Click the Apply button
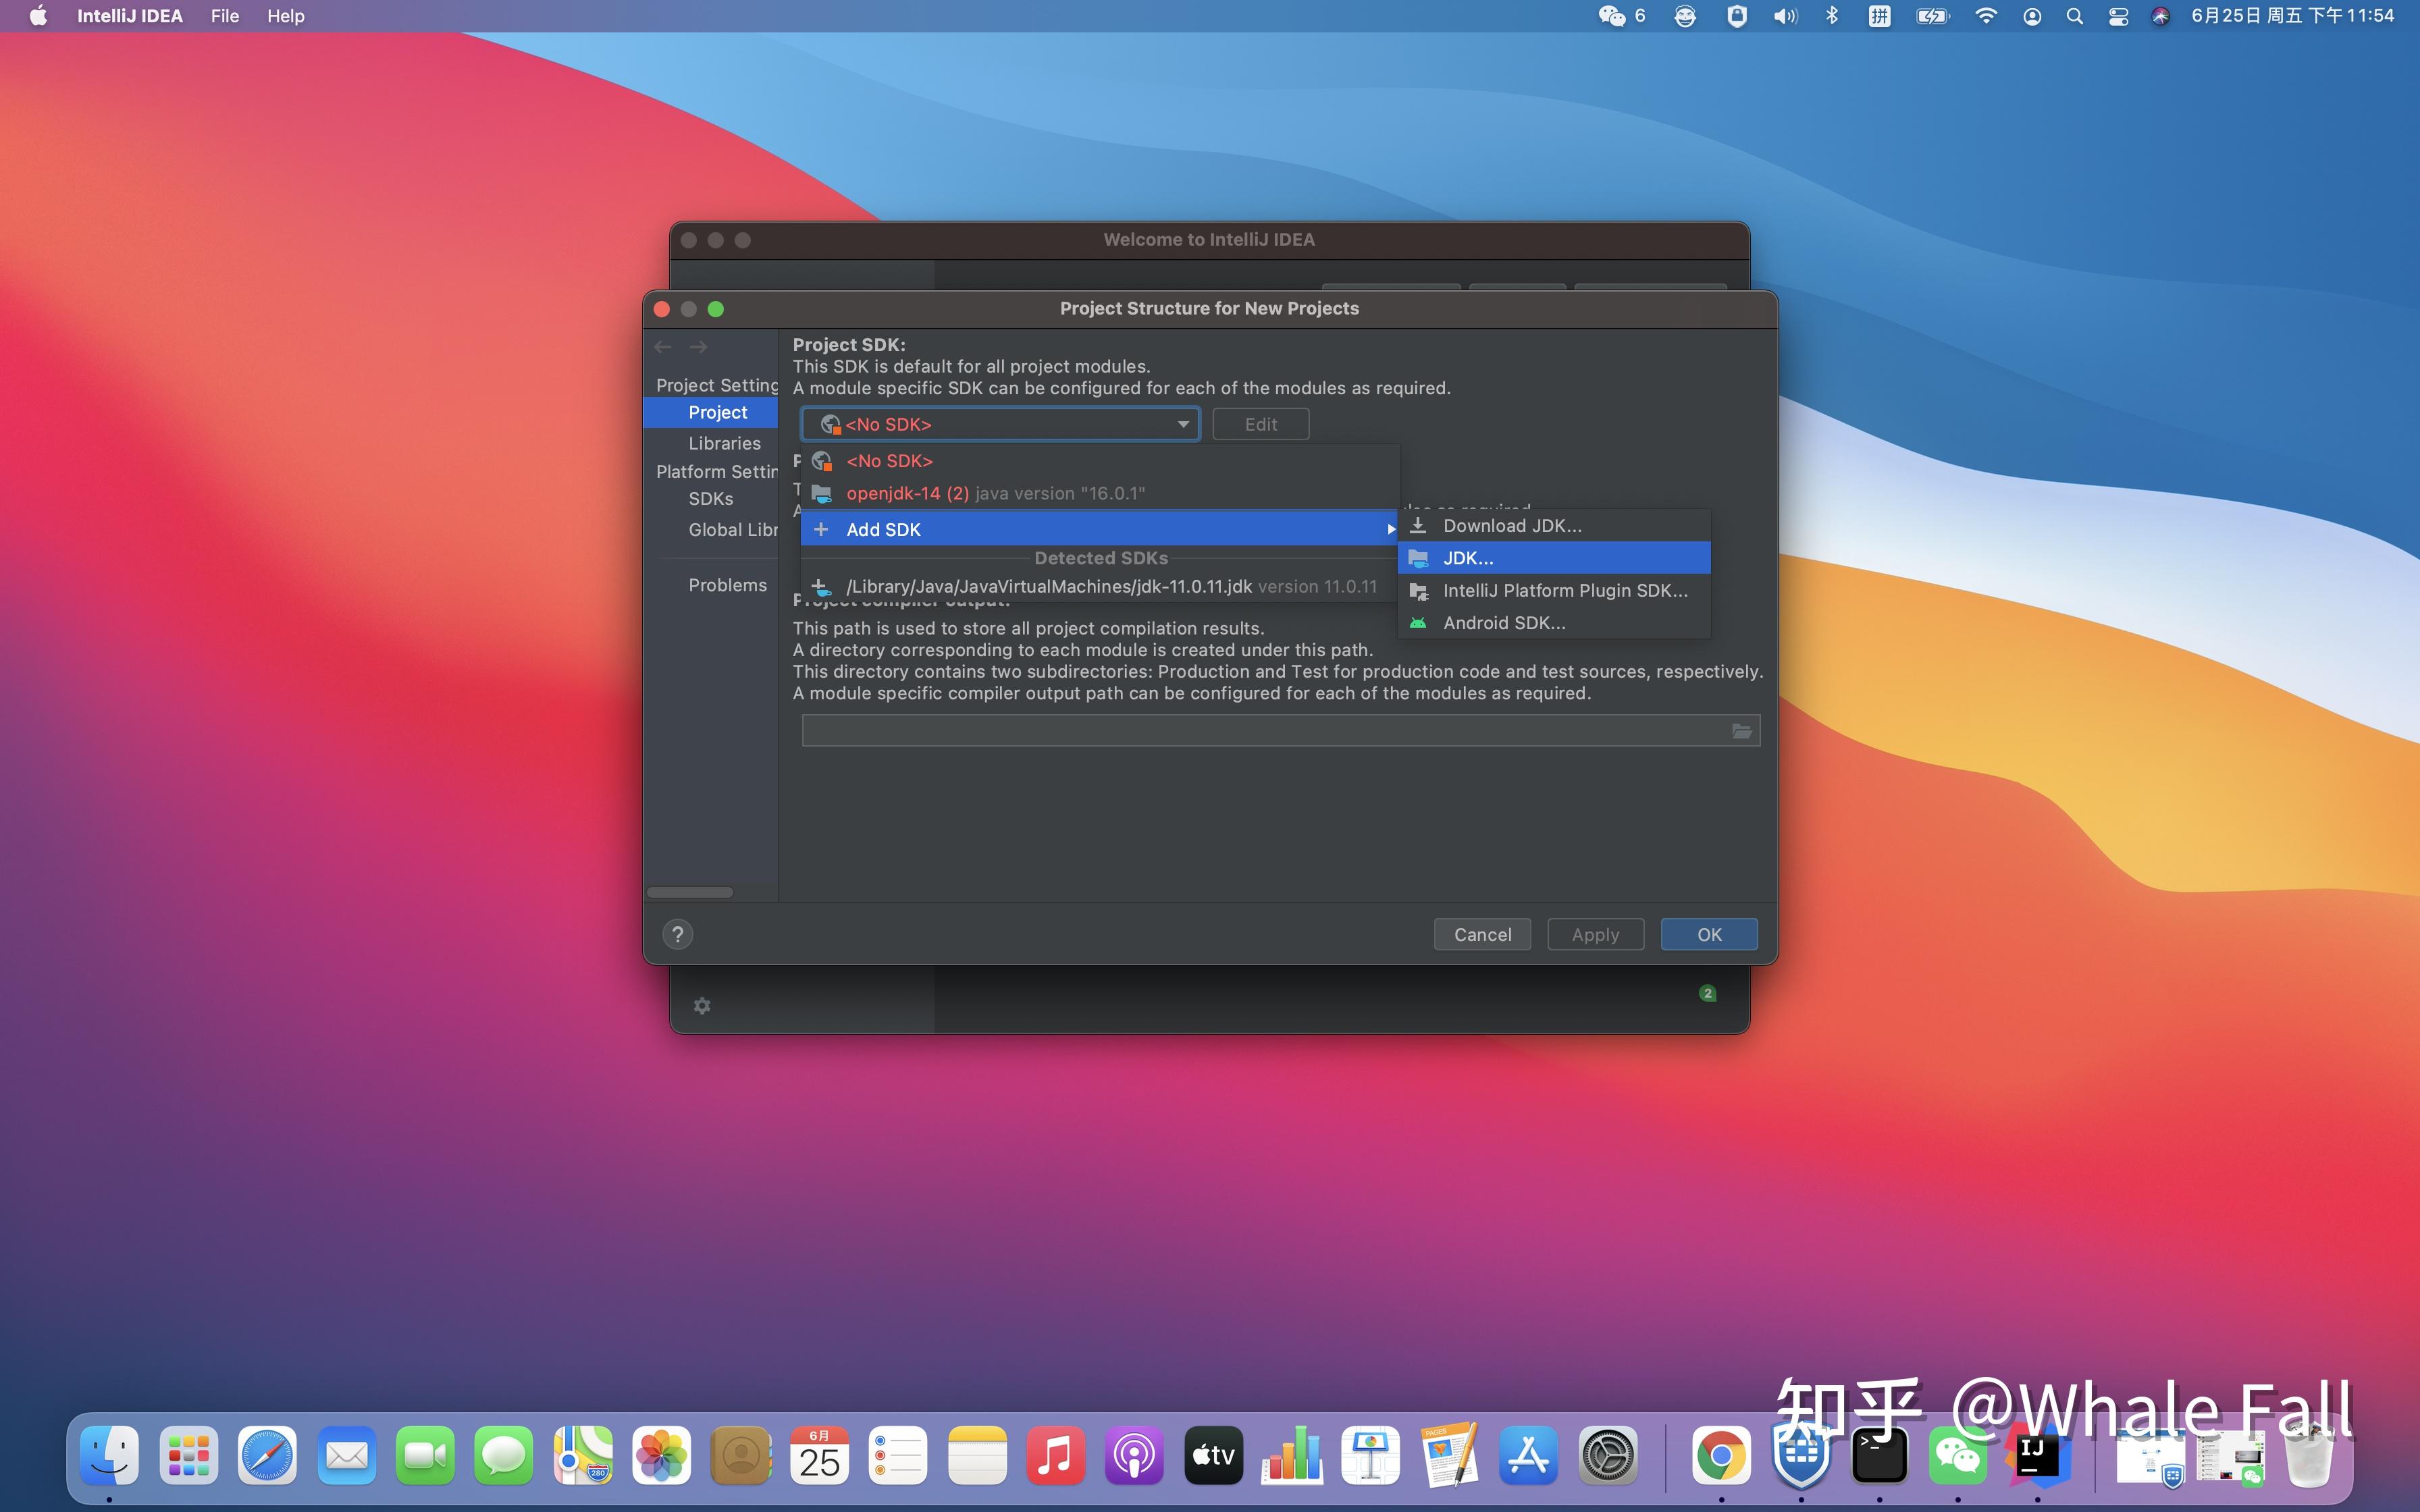Screen dimensions: 2420x1512 (1594, 934)
